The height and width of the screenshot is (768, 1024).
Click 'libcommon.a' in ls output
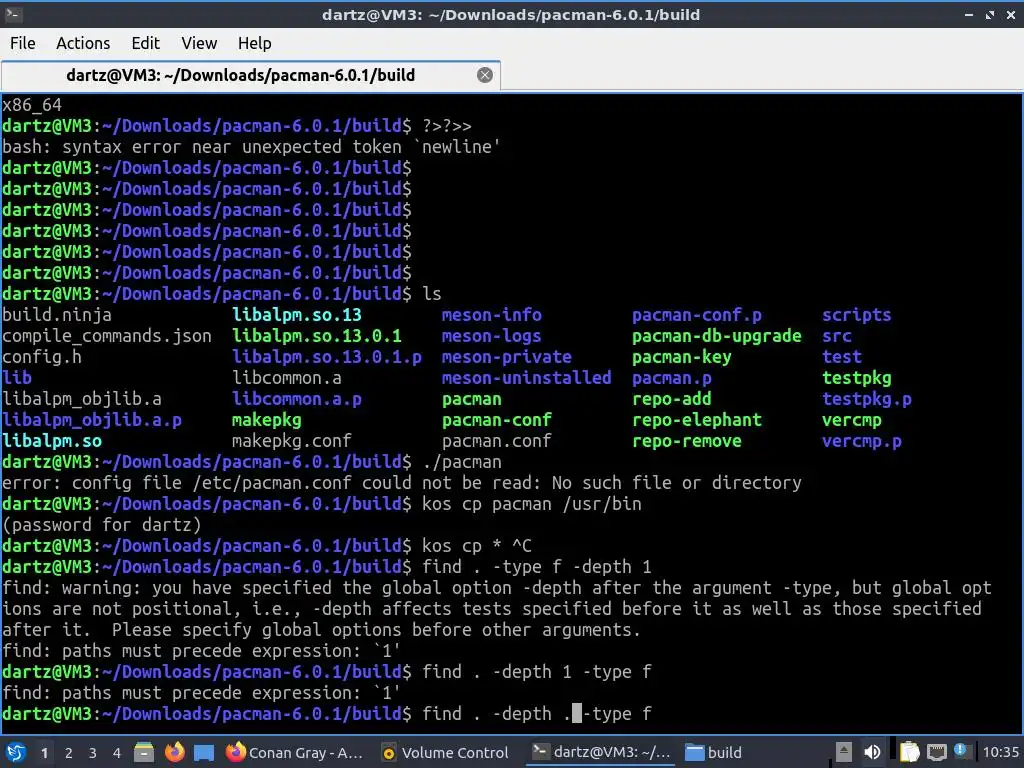pos(287,378)
